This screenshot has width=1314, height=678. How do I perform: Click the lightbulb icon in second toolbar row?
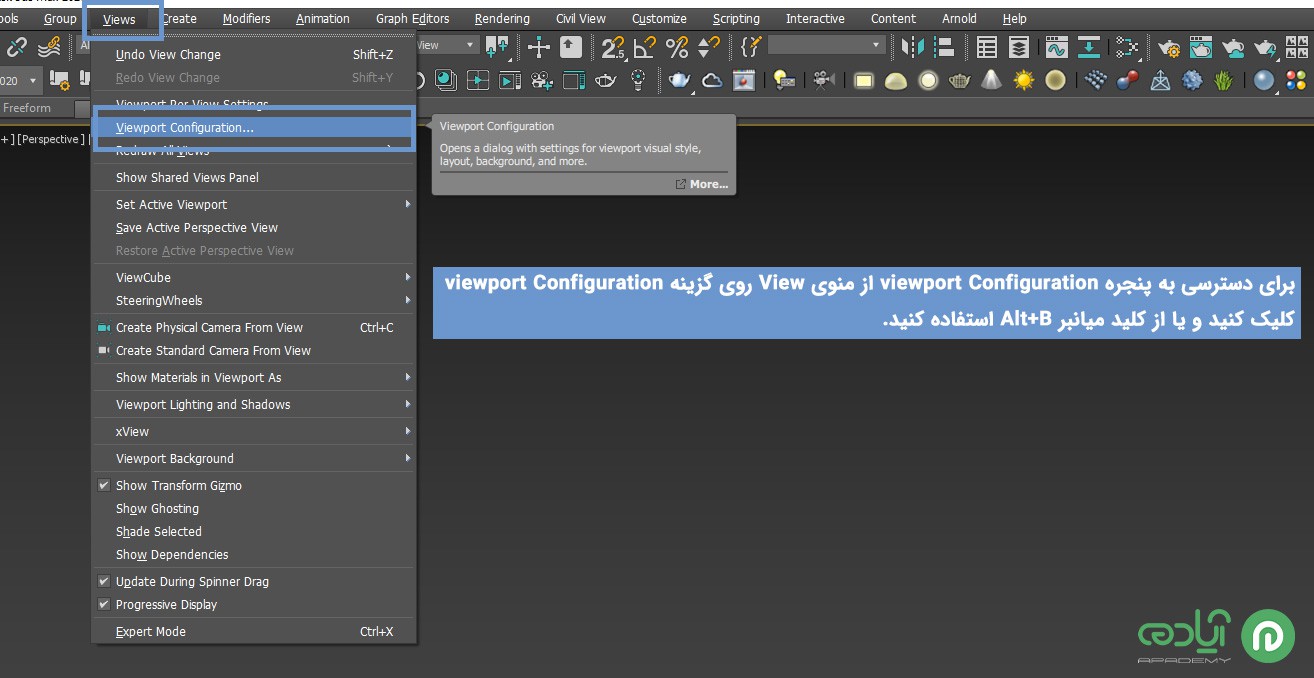(x=639, y=80)
